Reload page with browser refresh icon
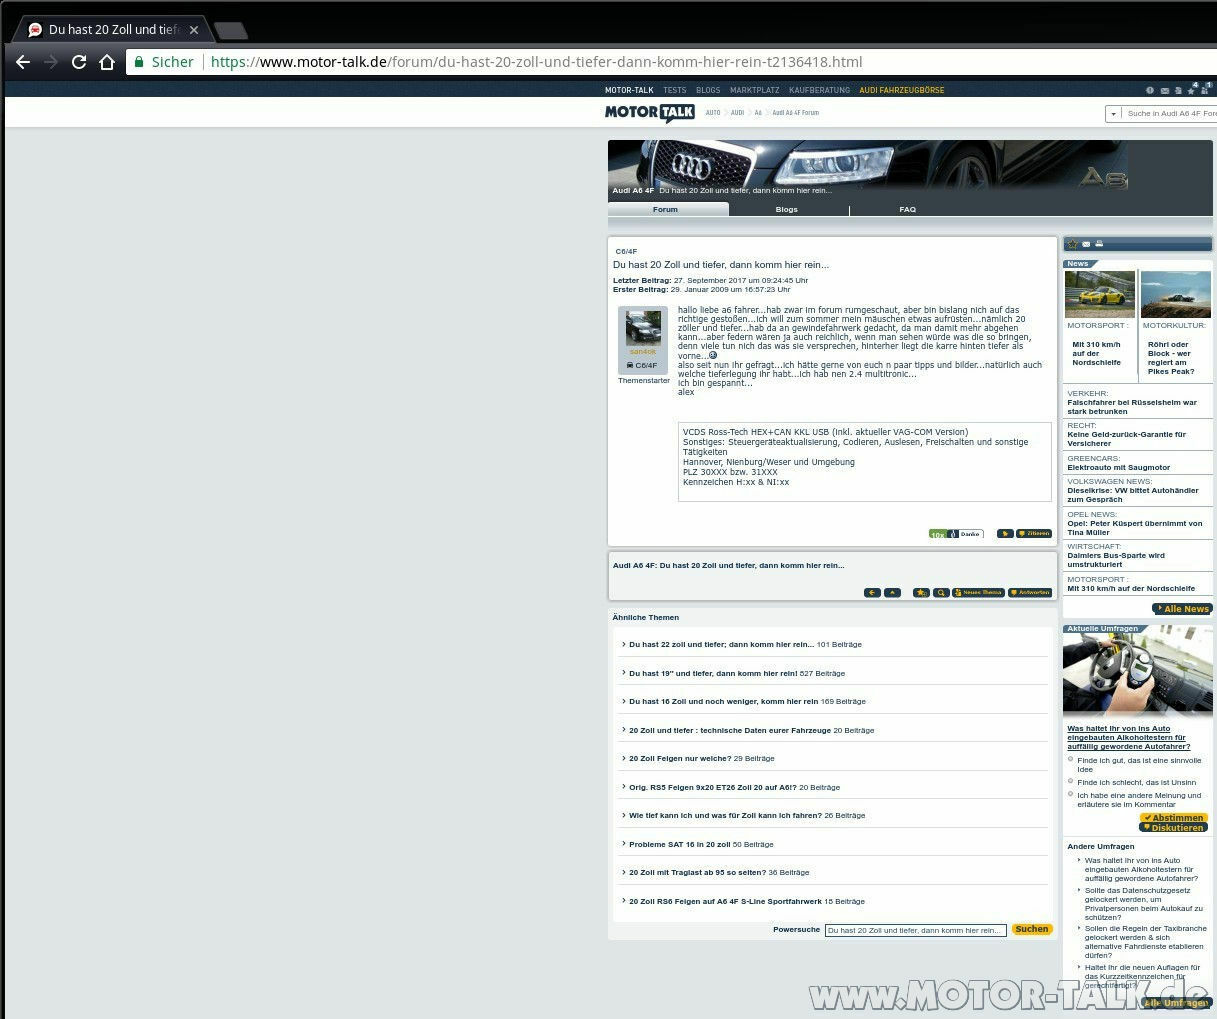The height and width of the screenshot is (1019, 1217). [78, 62]
